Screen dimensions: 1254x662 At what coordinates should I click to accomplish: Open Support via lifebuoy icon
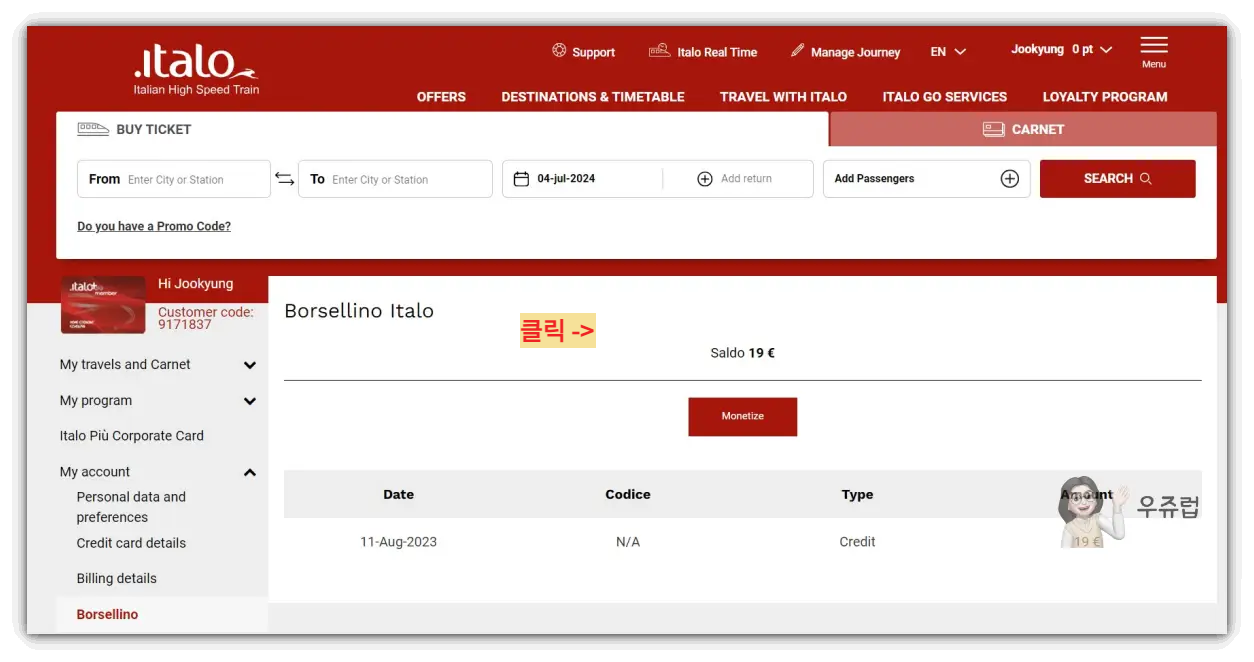coord(559,51)
